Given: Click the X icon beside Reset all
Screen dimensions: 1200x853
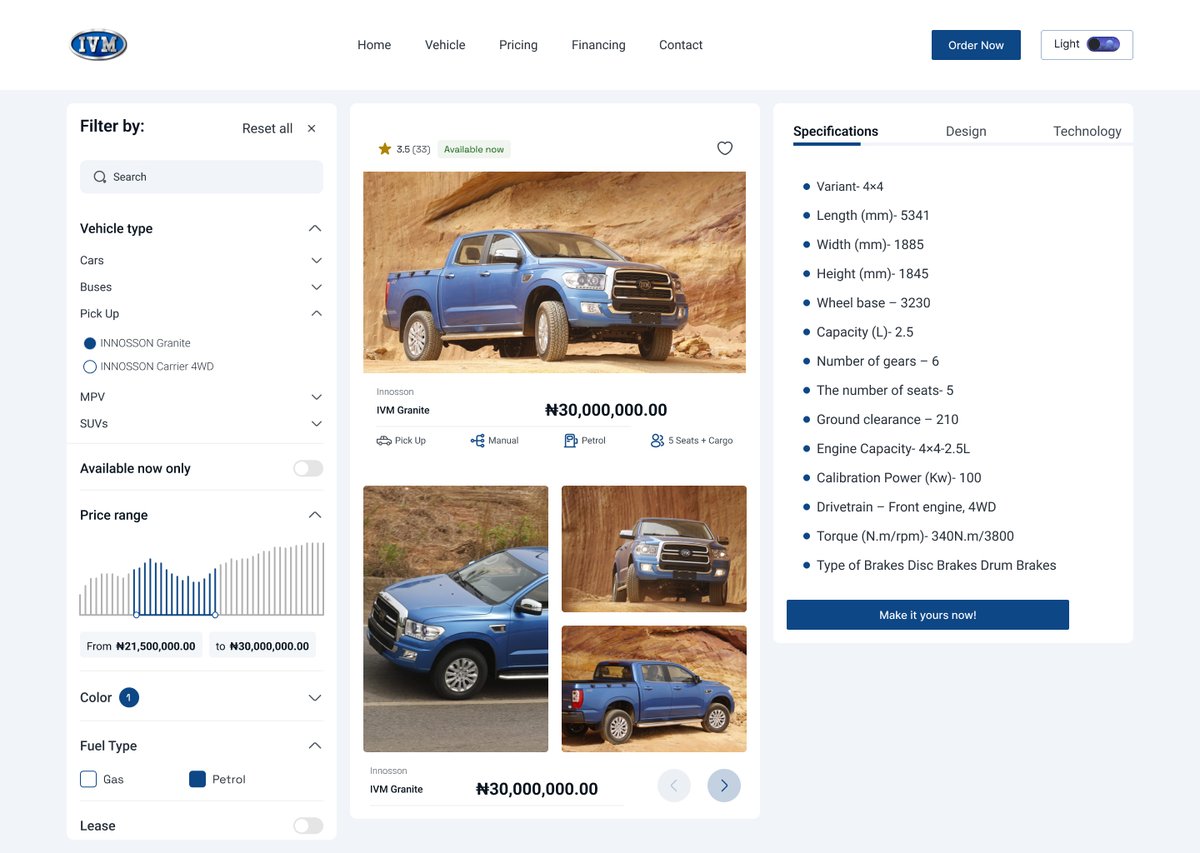Looking at the screenshot, I should [x=311, y=128].
